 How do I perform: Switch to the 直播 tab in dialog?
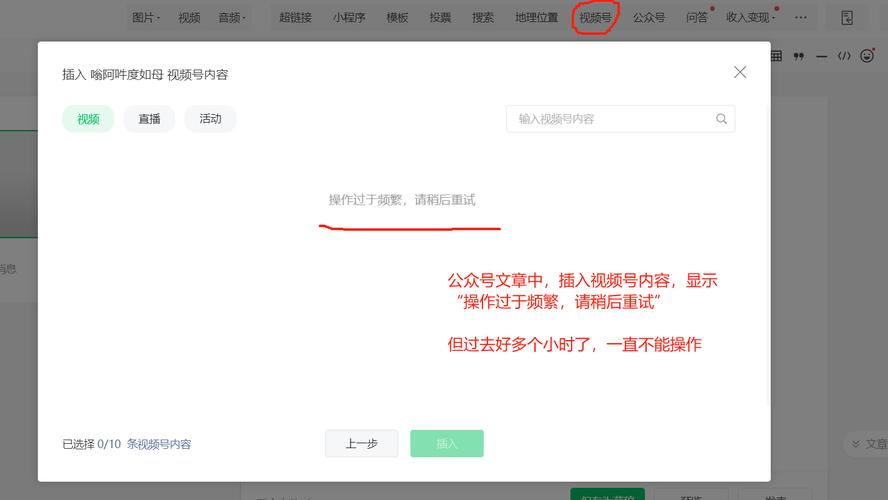[150, 119]
